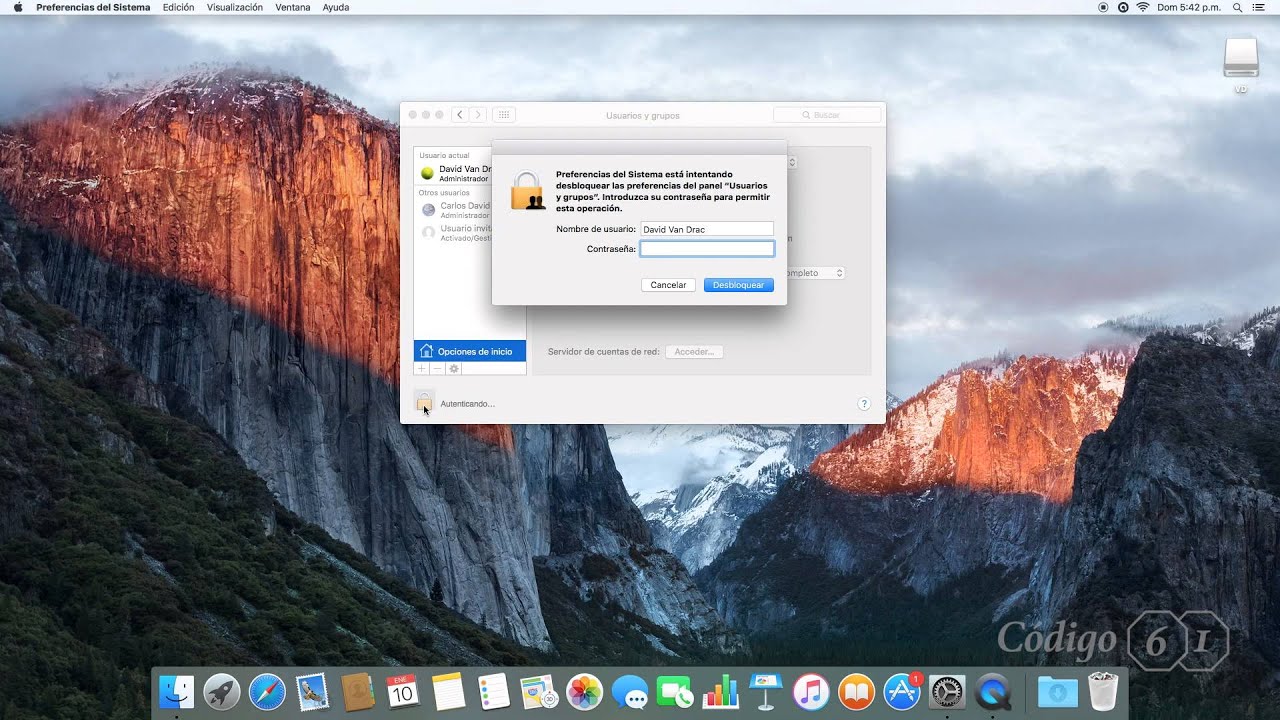Go back with the left chevron
This screenshot has height=720, width=1280.
pos(460,115)
